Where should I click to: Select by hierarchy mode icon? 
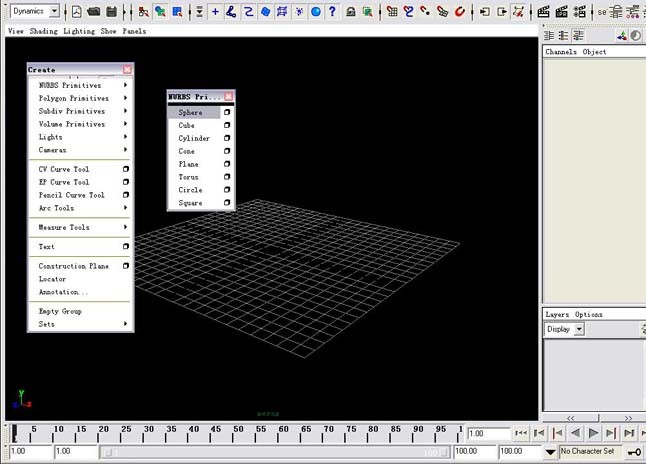(x=143, y=12)
